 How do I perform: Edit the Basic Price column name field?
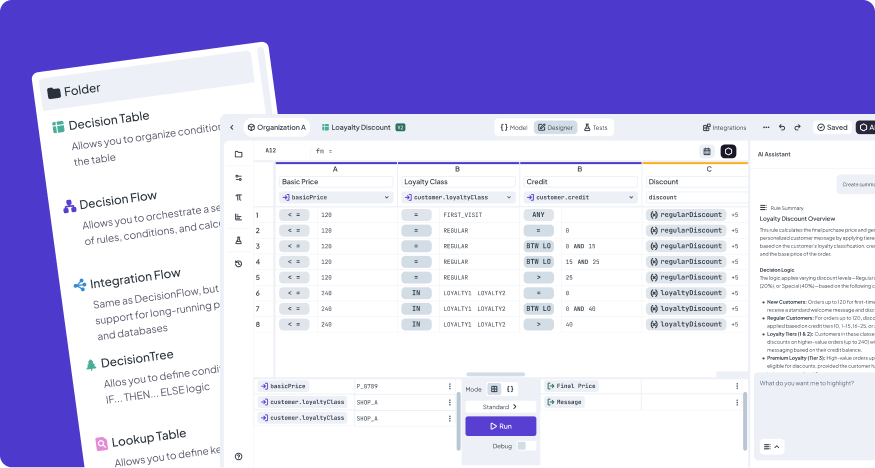[336, 182]
